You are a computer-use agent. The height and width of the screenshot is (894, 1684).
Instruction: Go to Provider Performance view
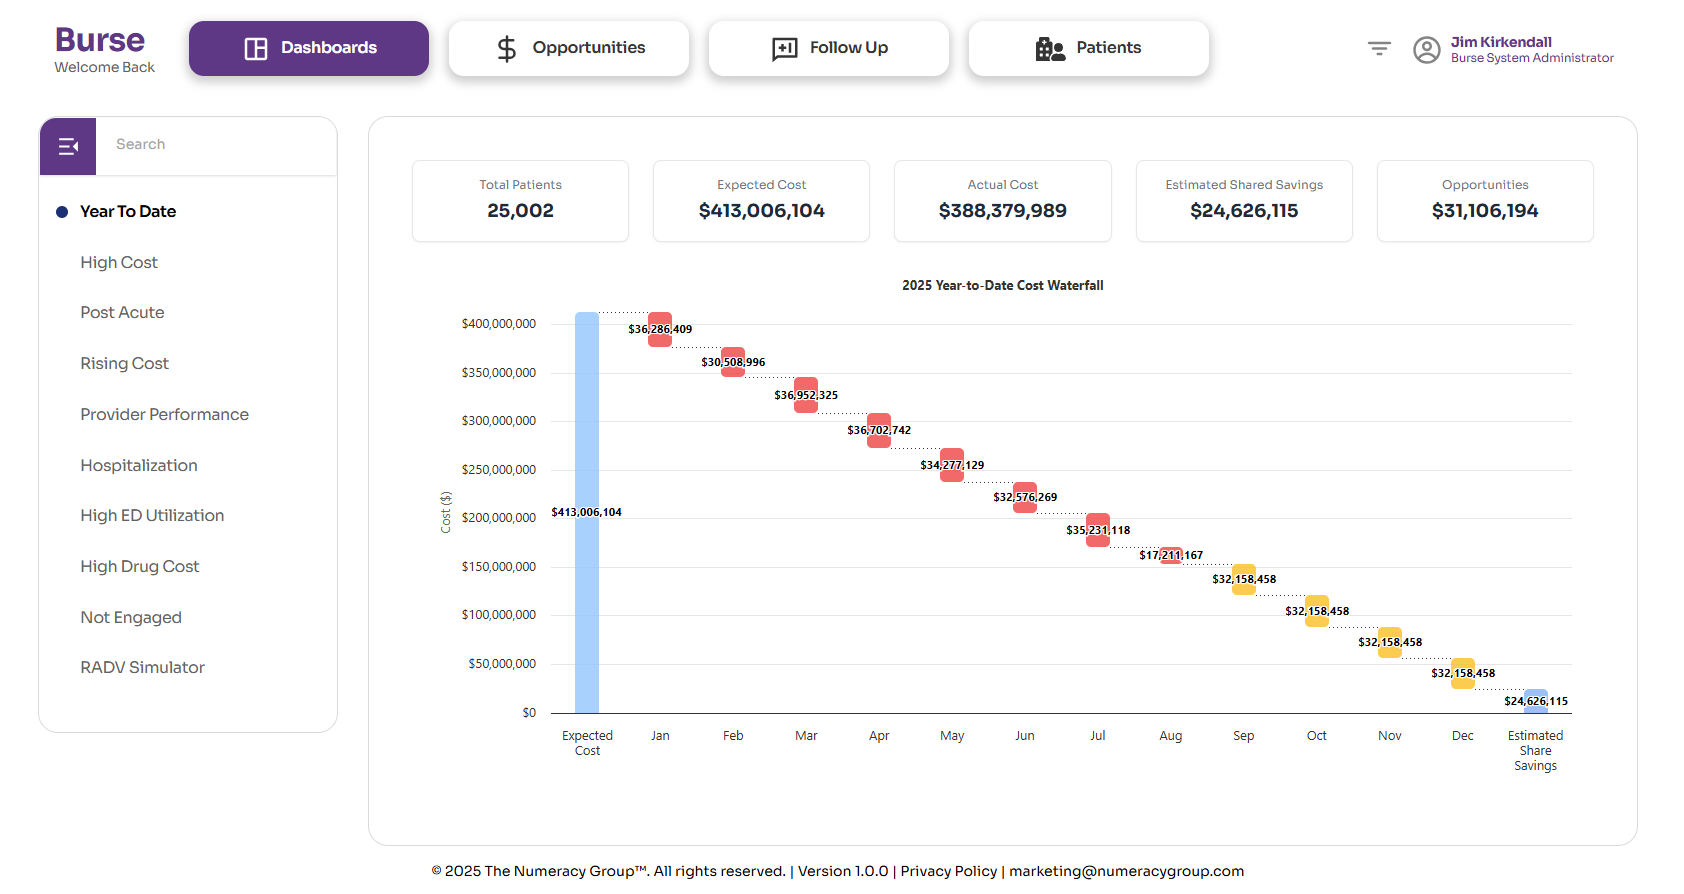coord(164,415)
